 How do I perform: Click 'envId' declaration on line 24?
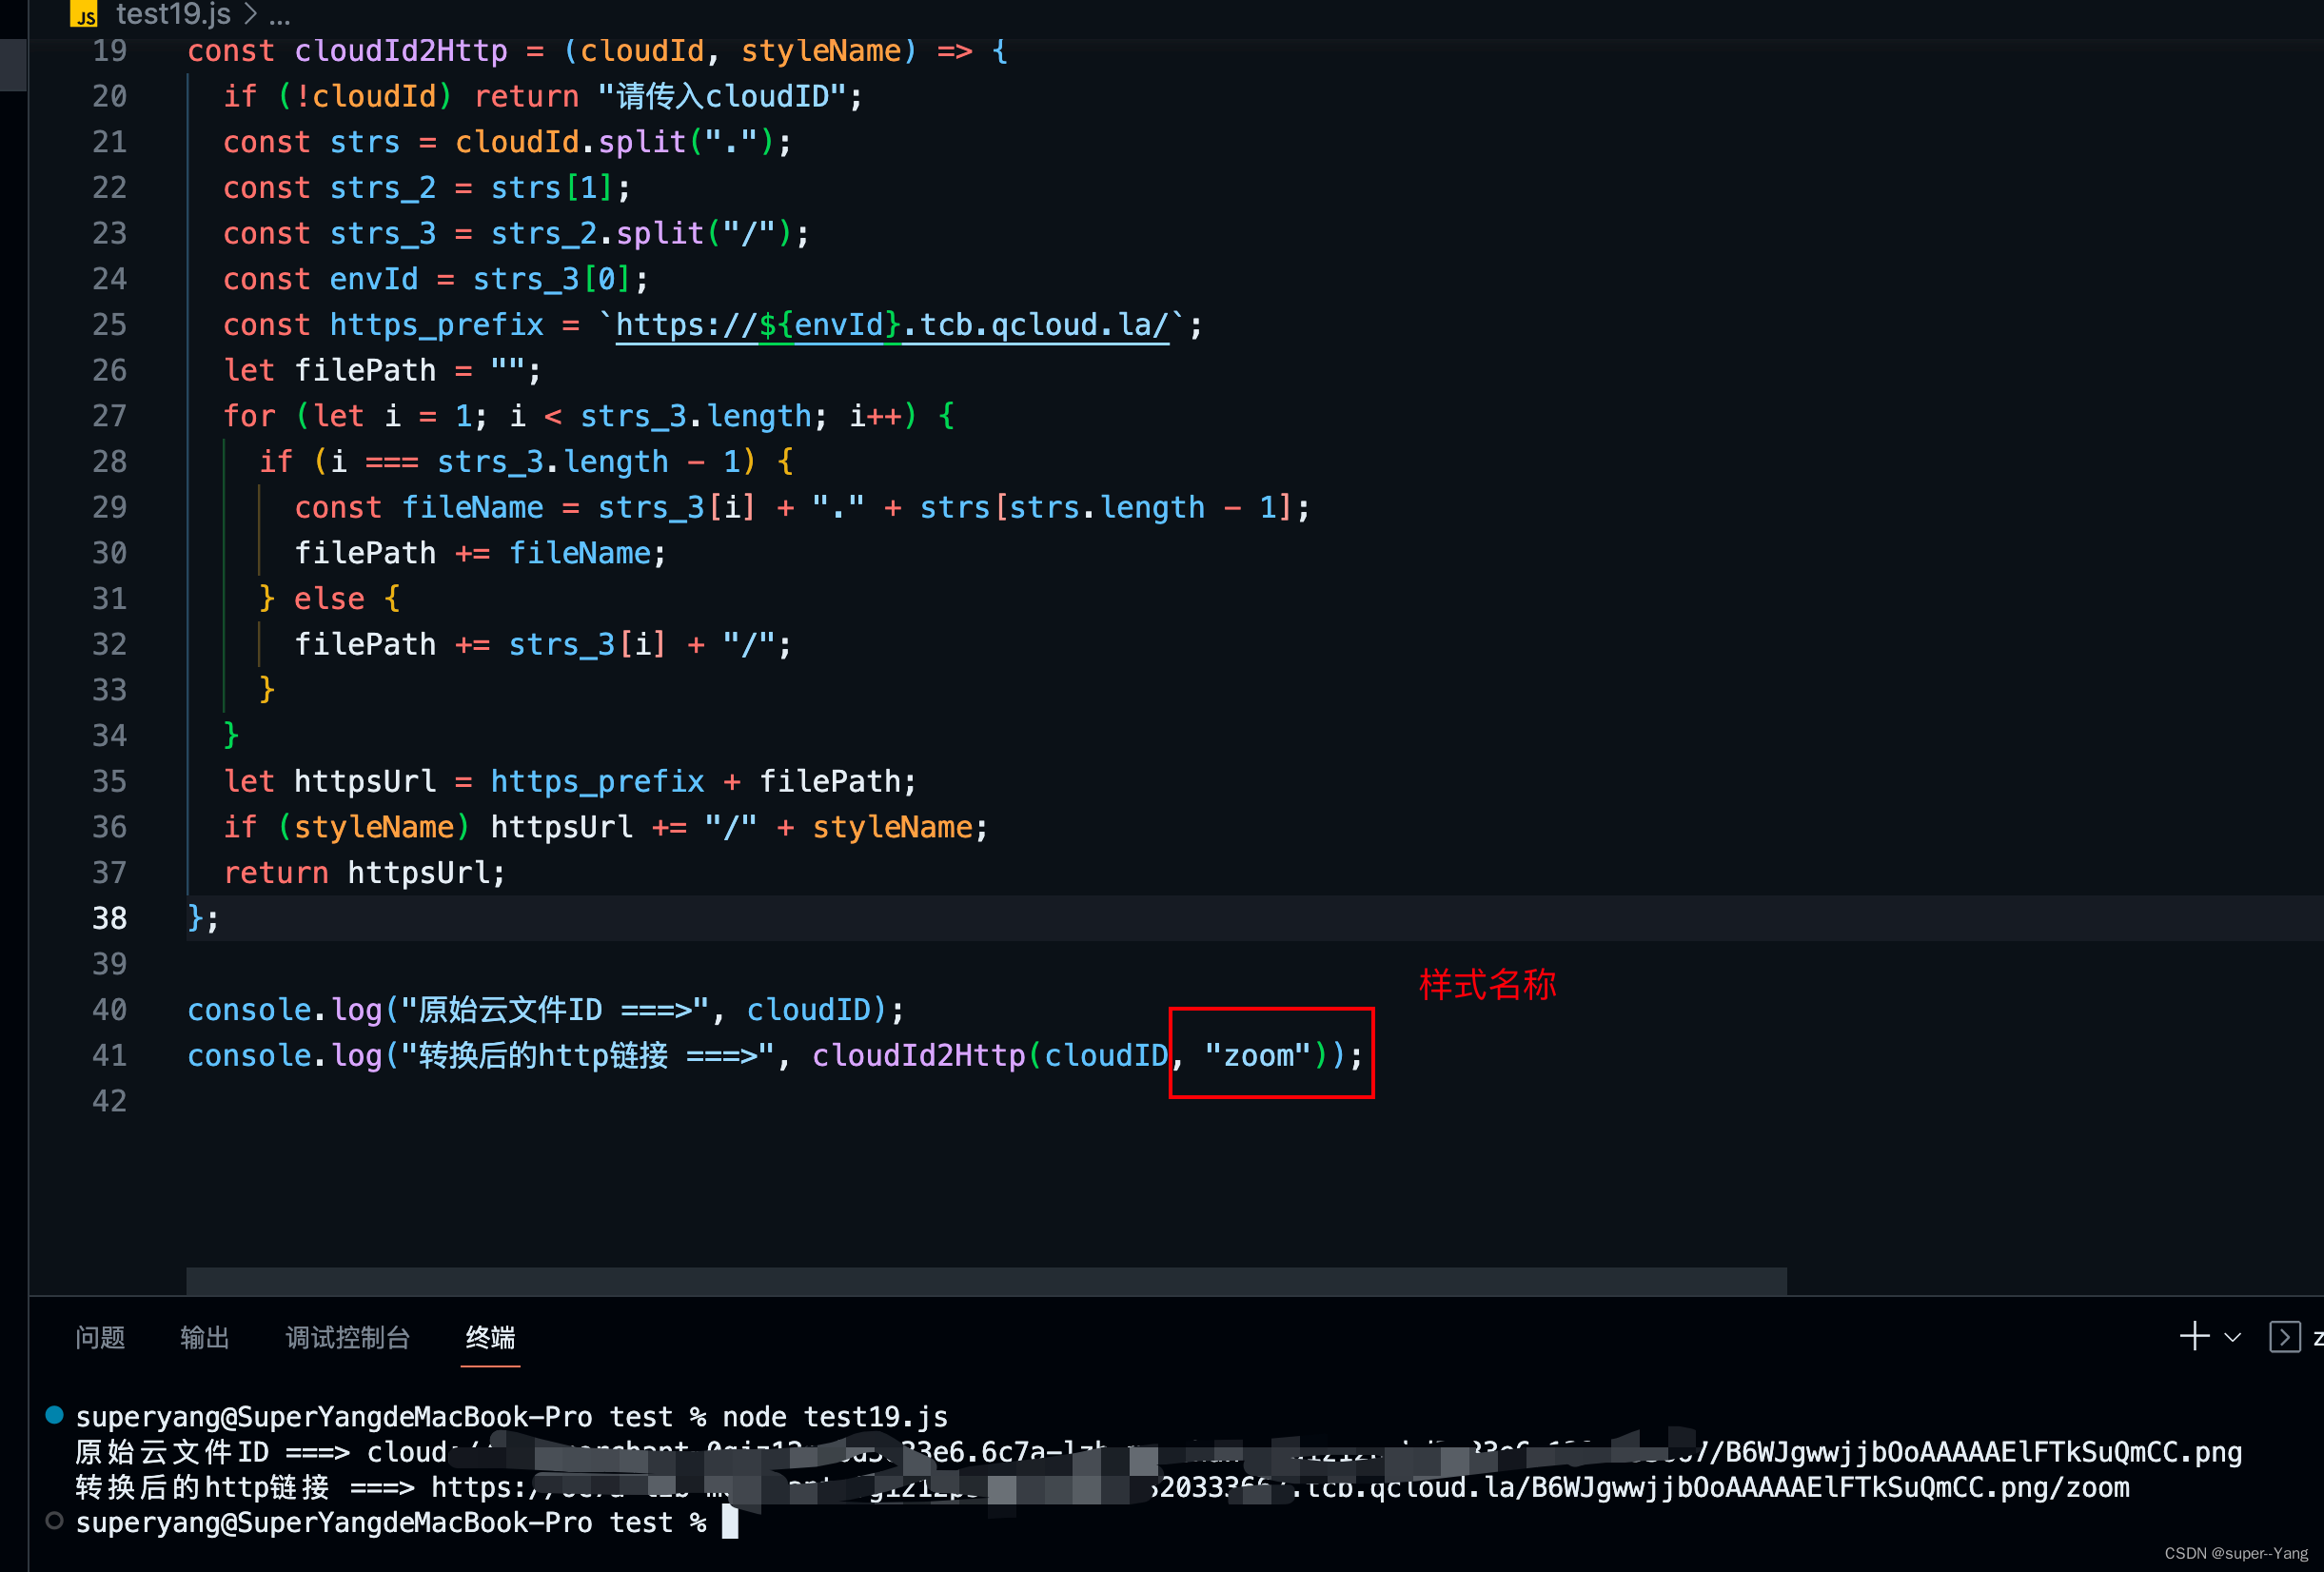[374, 279]
